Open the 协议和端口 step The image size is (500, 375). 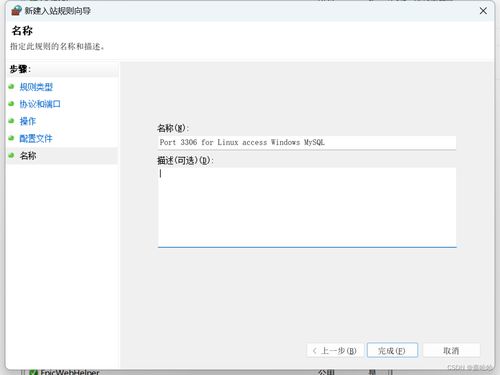[40, 104]
